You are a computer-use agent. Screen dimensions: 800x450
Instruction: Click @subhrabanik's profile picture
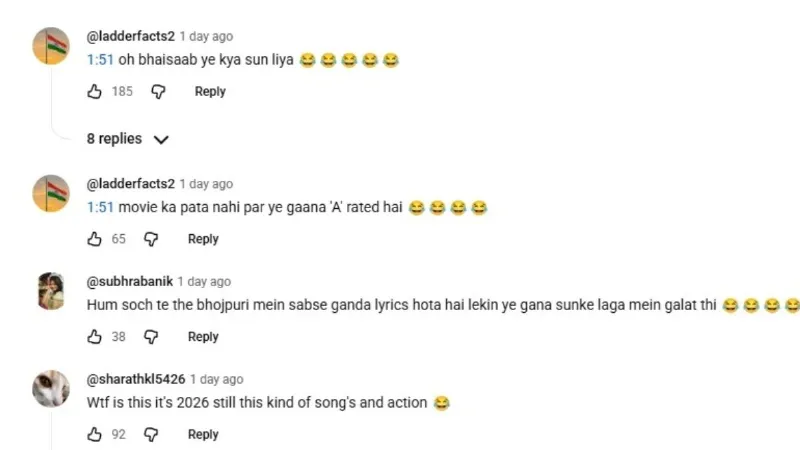(51, 291)
